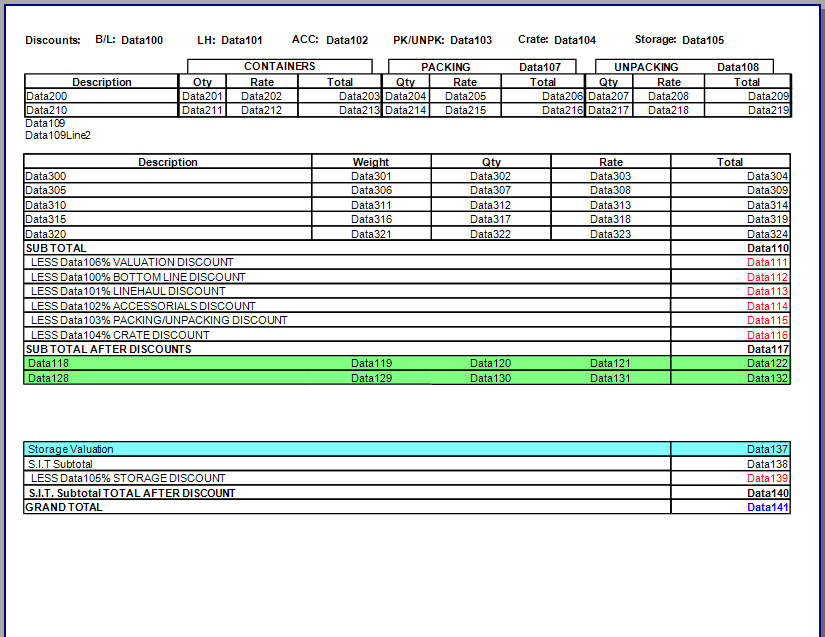Click Crate discount value Data104
Screen dimensions: 825x637
tap(575, 40)
